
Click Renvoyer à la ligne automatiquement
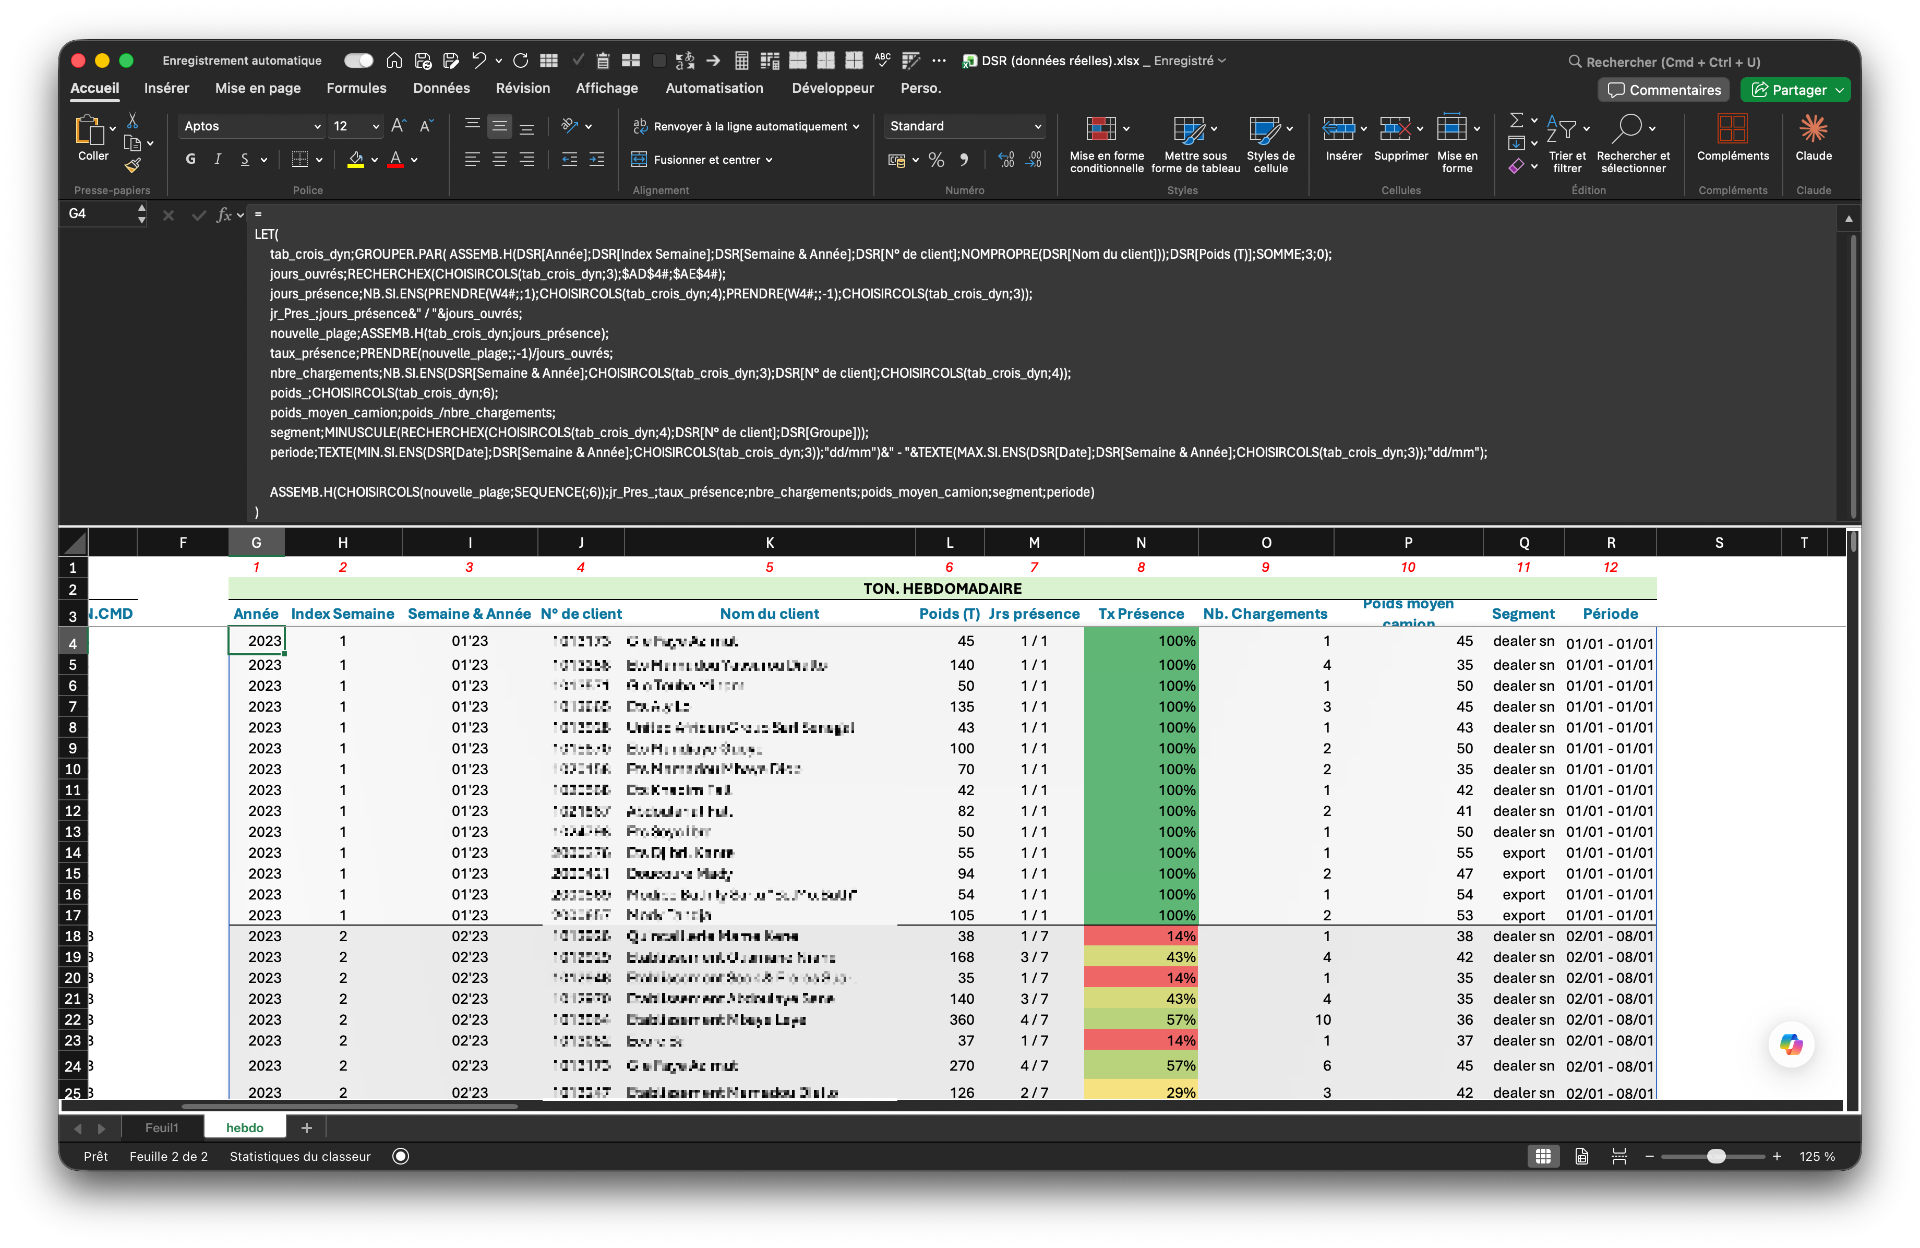[x=745, y=126]
